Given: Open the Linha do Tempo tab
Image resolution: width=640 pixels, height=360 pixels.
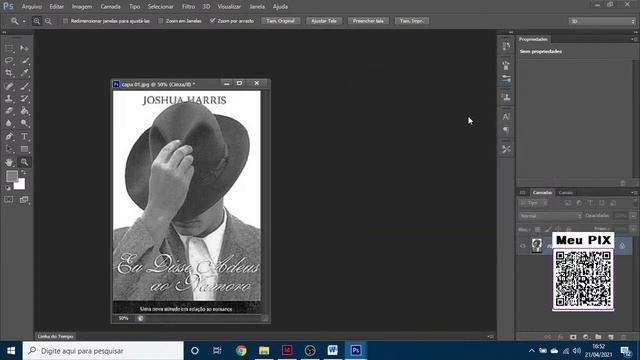Looking at the screenshot, I should click(x=56, y=336).
